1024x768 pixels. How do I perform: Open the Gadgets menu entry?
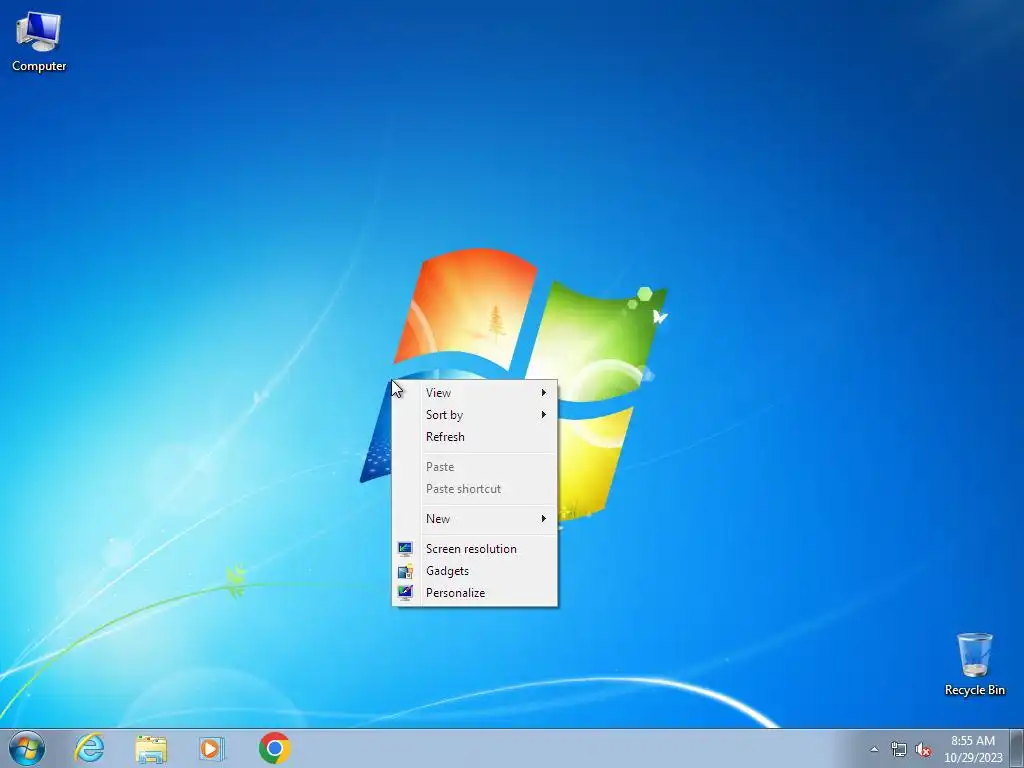[475, 571]
